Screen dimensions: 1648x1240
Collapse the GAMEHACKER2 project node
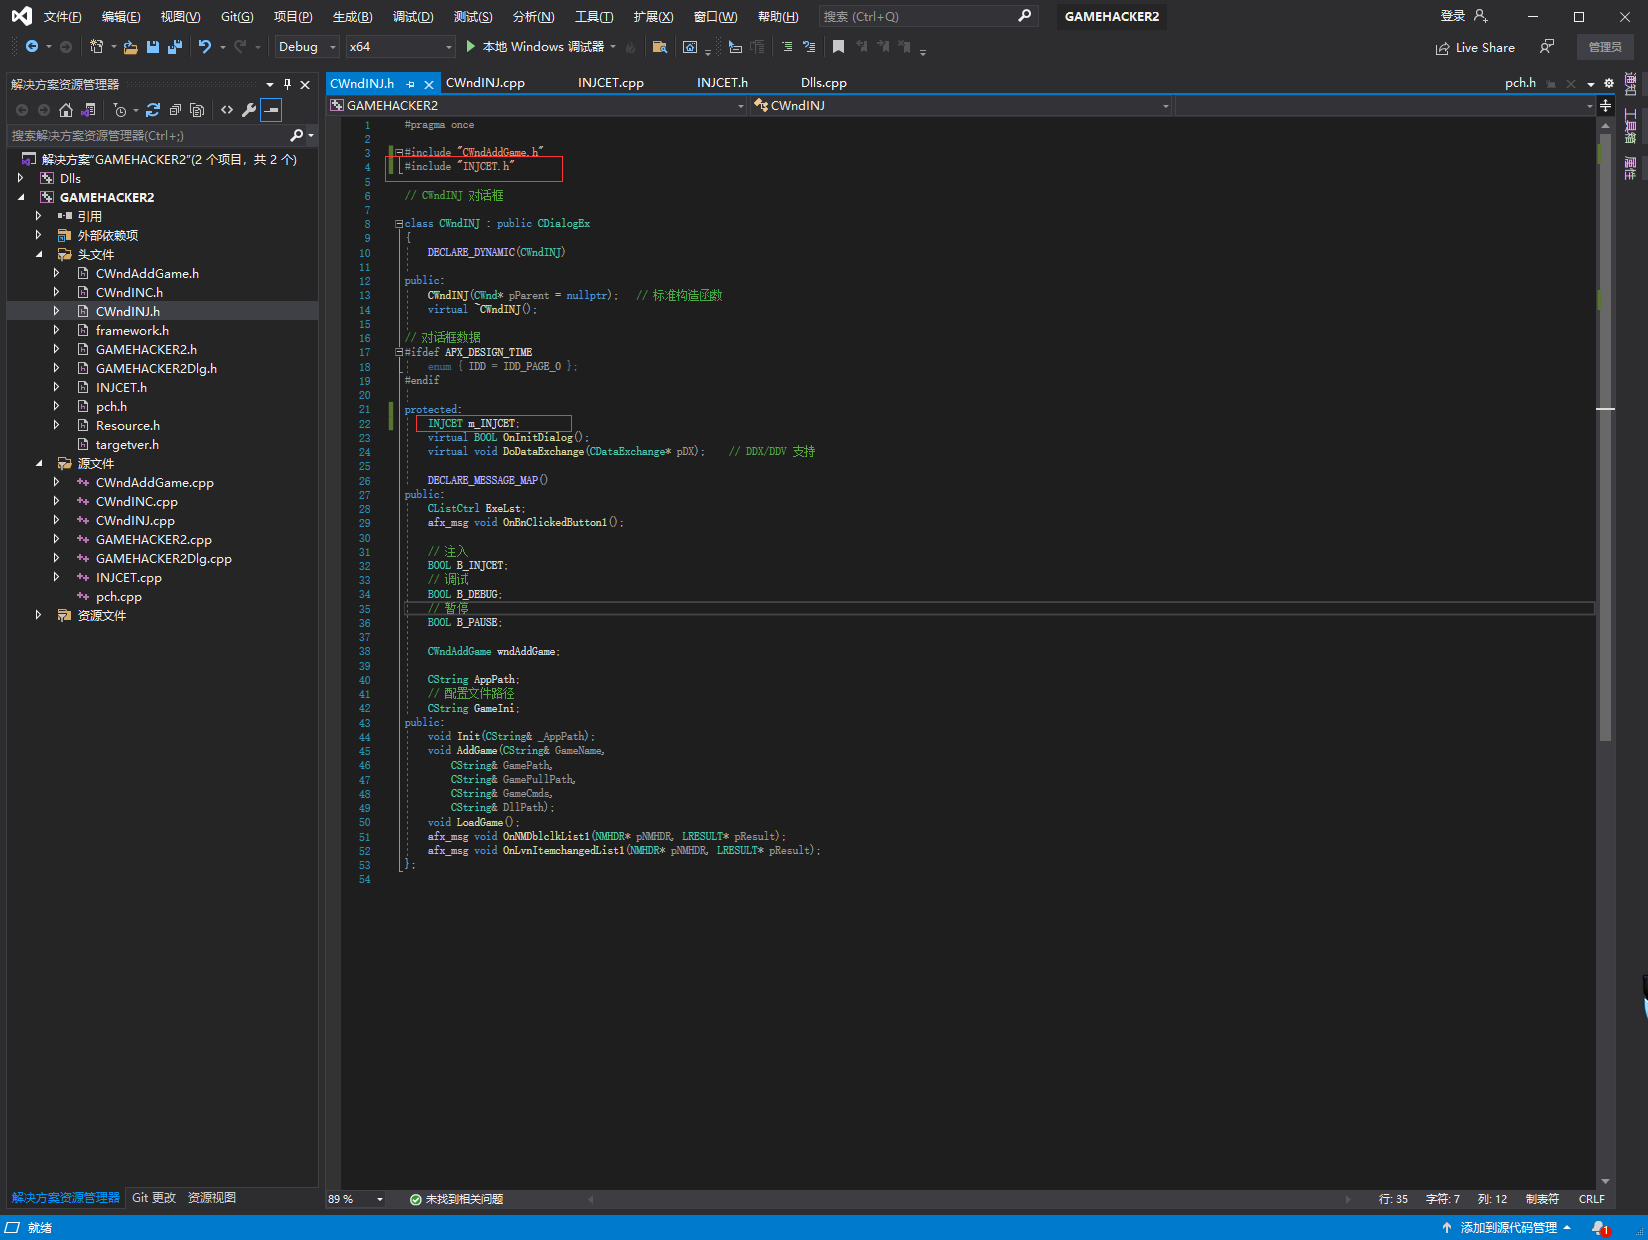[21, 197]
